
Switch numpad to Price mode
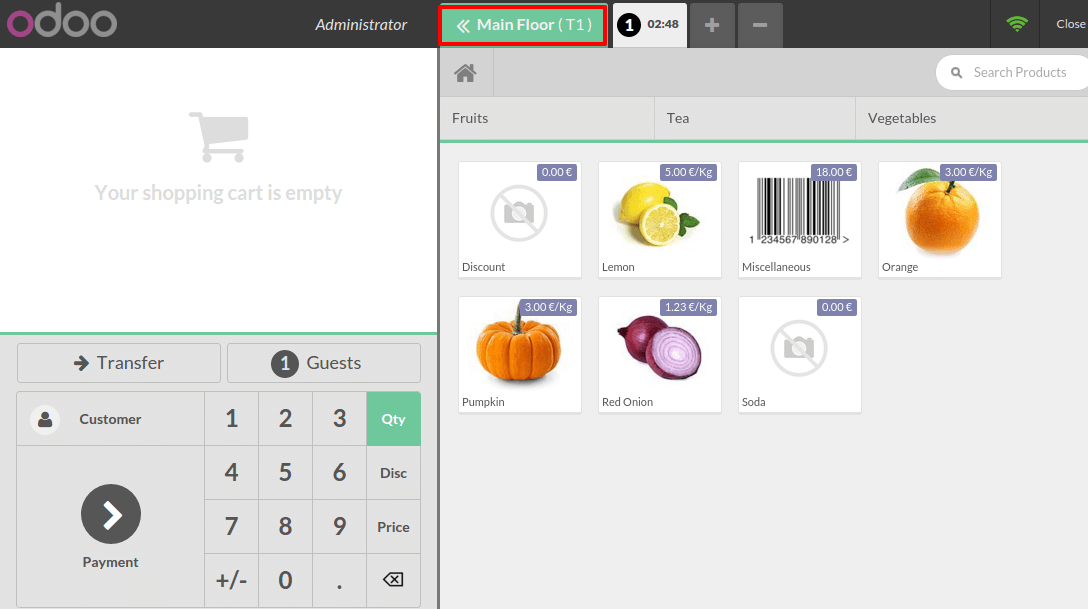tap(393, 526)
